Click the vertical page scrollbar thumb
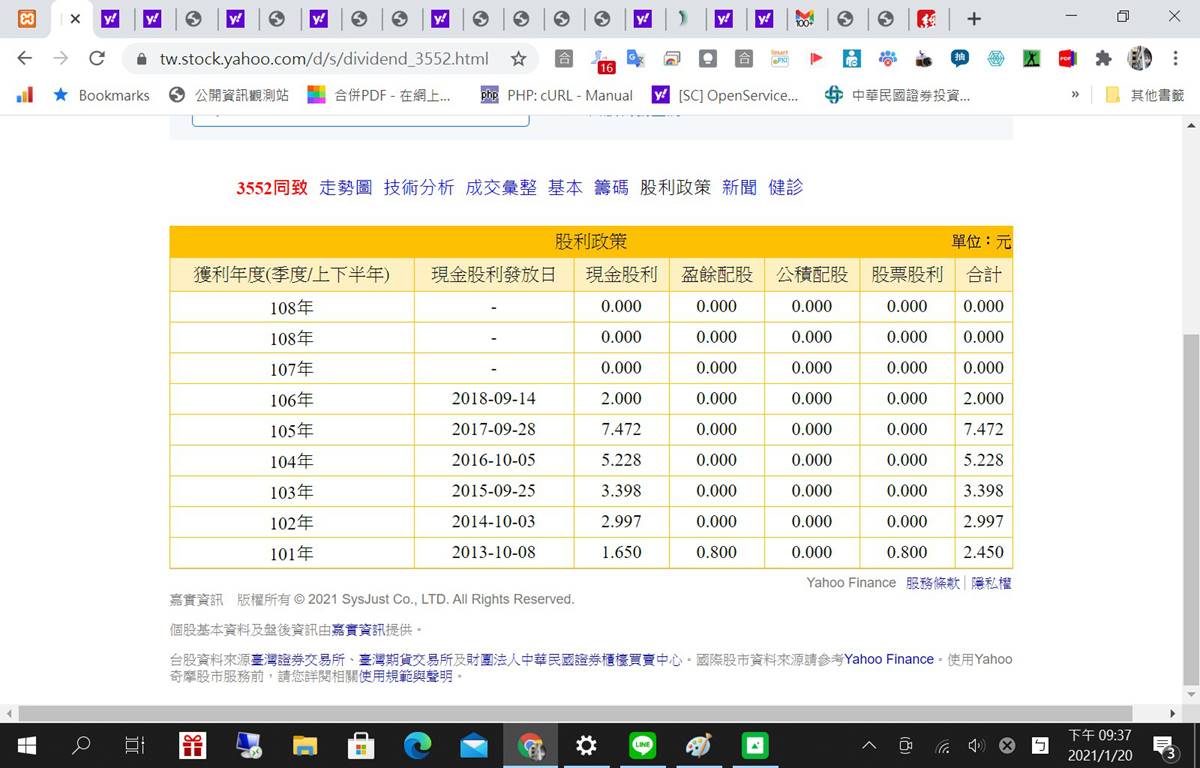Screen dimensions: 1200x768 [1190, 510]
